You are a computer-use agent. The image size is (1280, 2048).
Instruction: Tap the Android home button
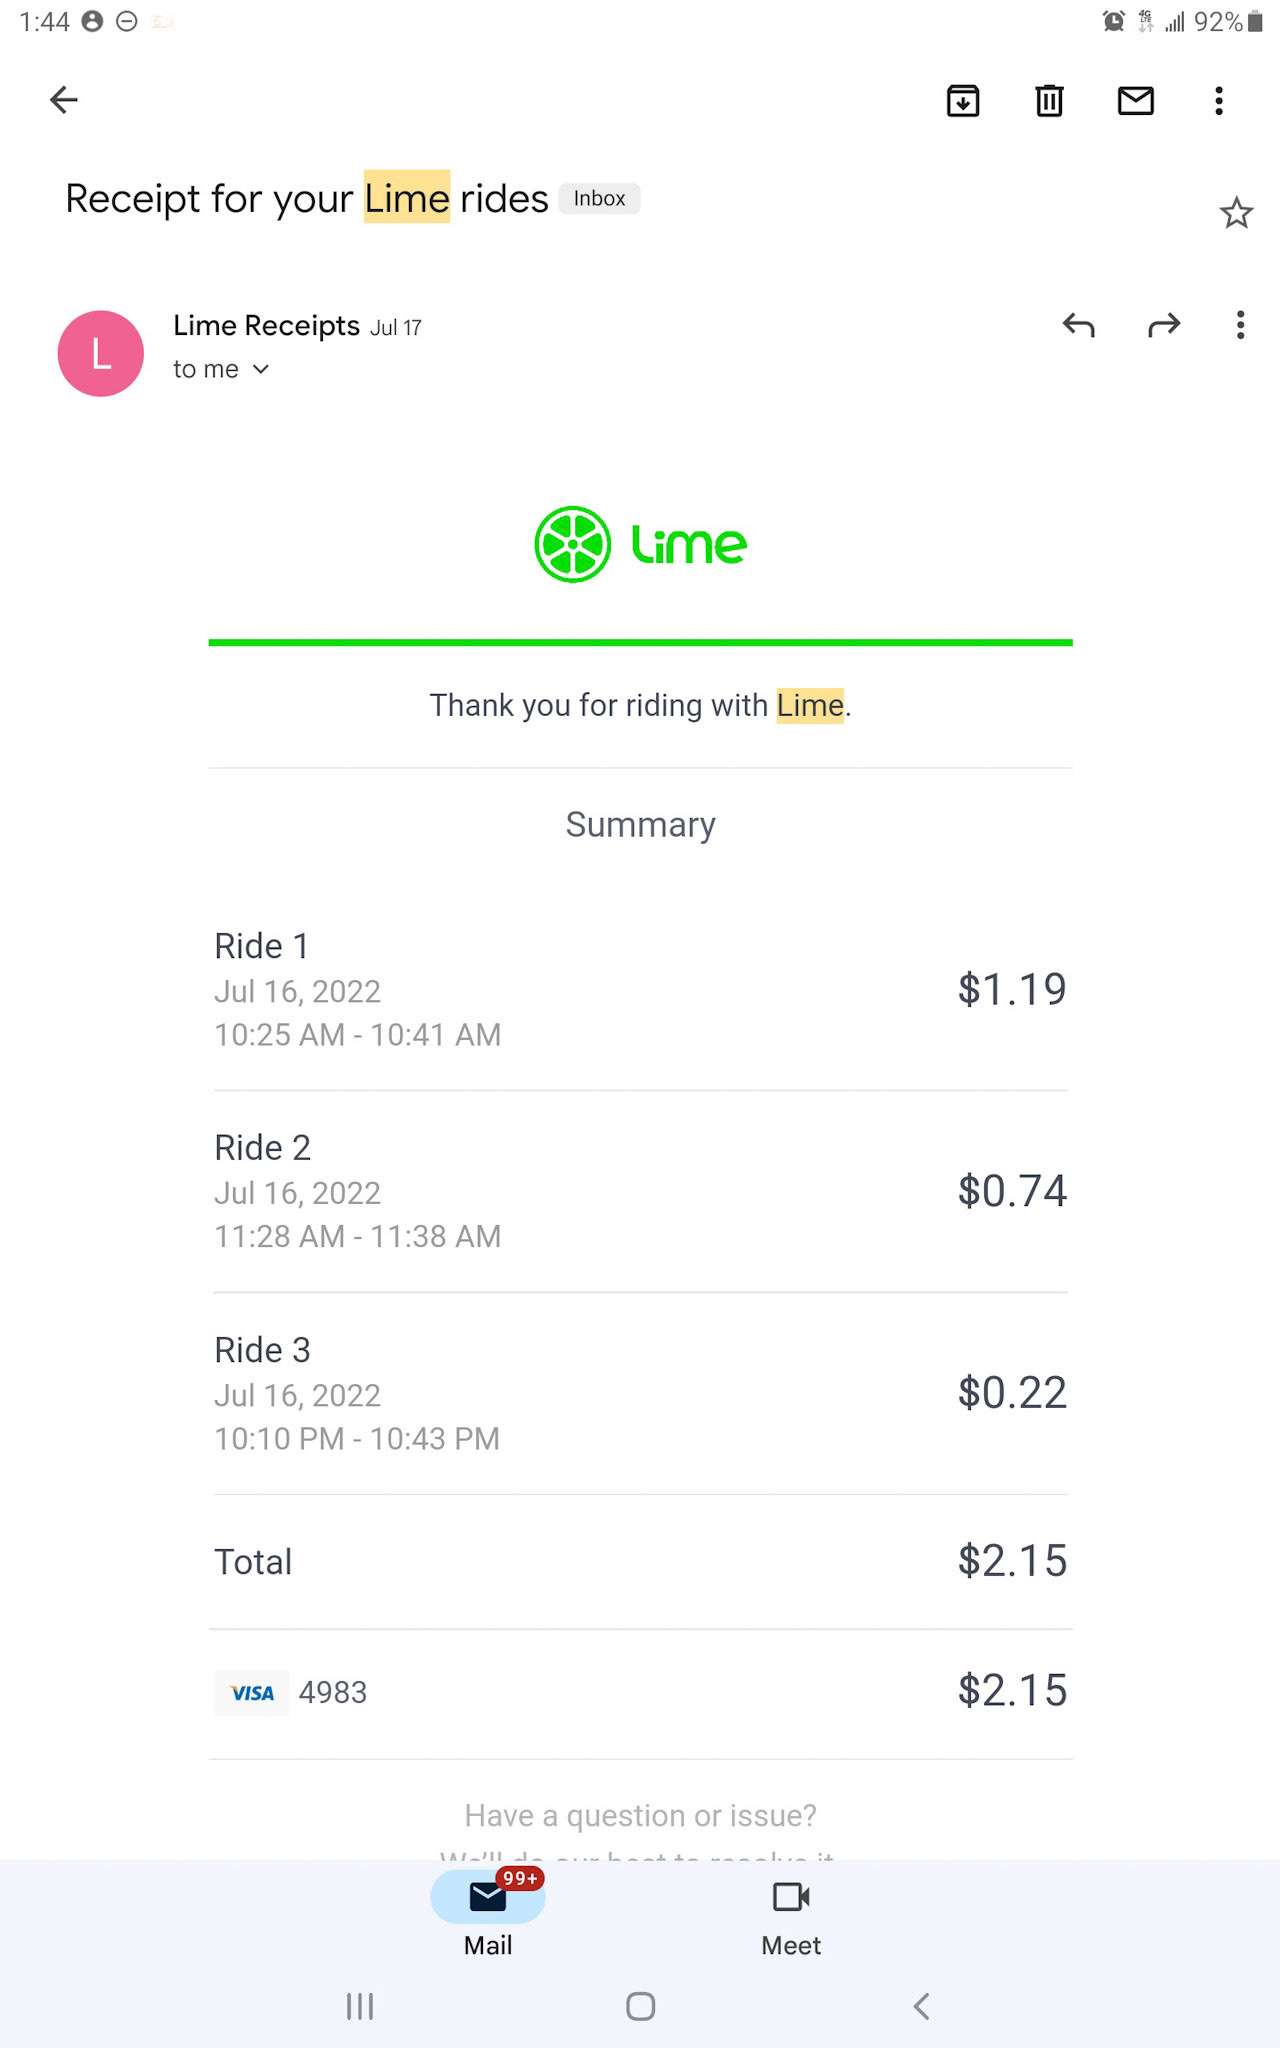click(x=640, y=2006)
